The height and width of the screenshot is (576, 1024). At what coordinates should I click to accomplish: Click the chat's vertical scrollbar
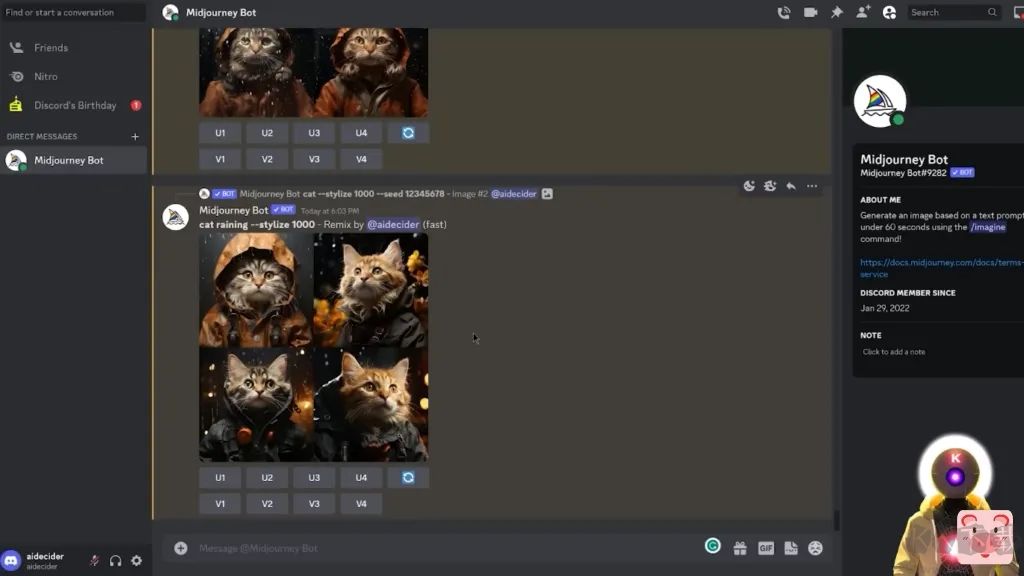click(836, 521)
